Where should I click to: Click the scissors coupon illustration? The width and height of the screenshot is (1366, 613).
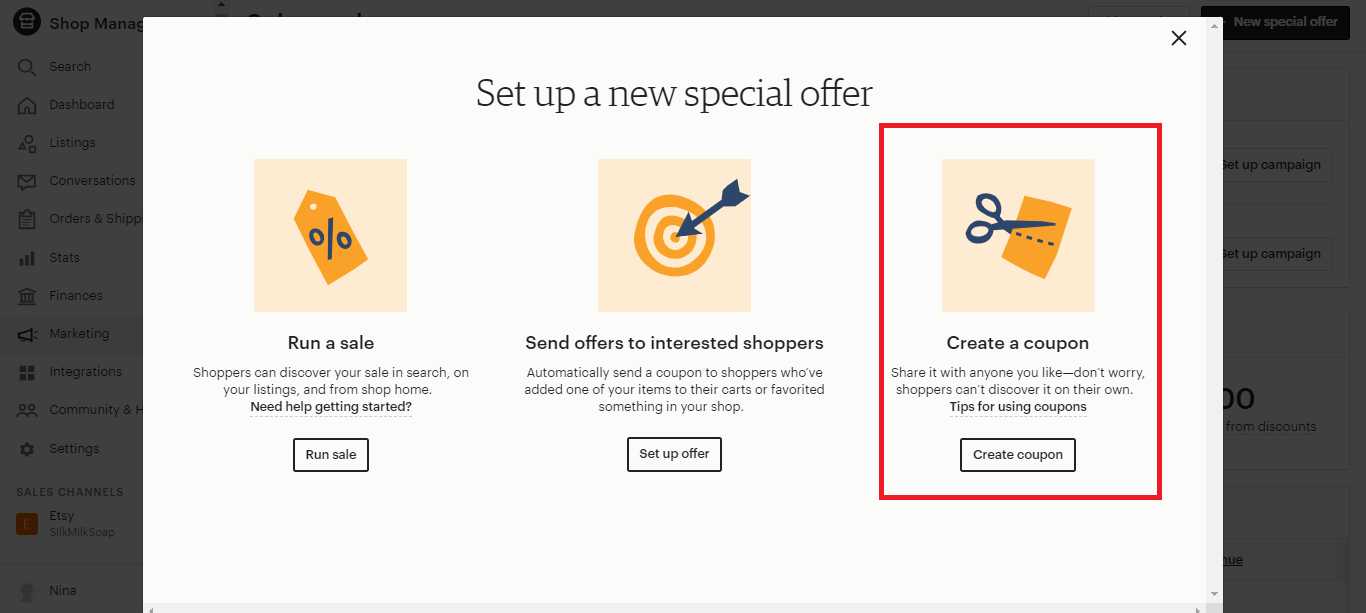tap(1018, 235)
